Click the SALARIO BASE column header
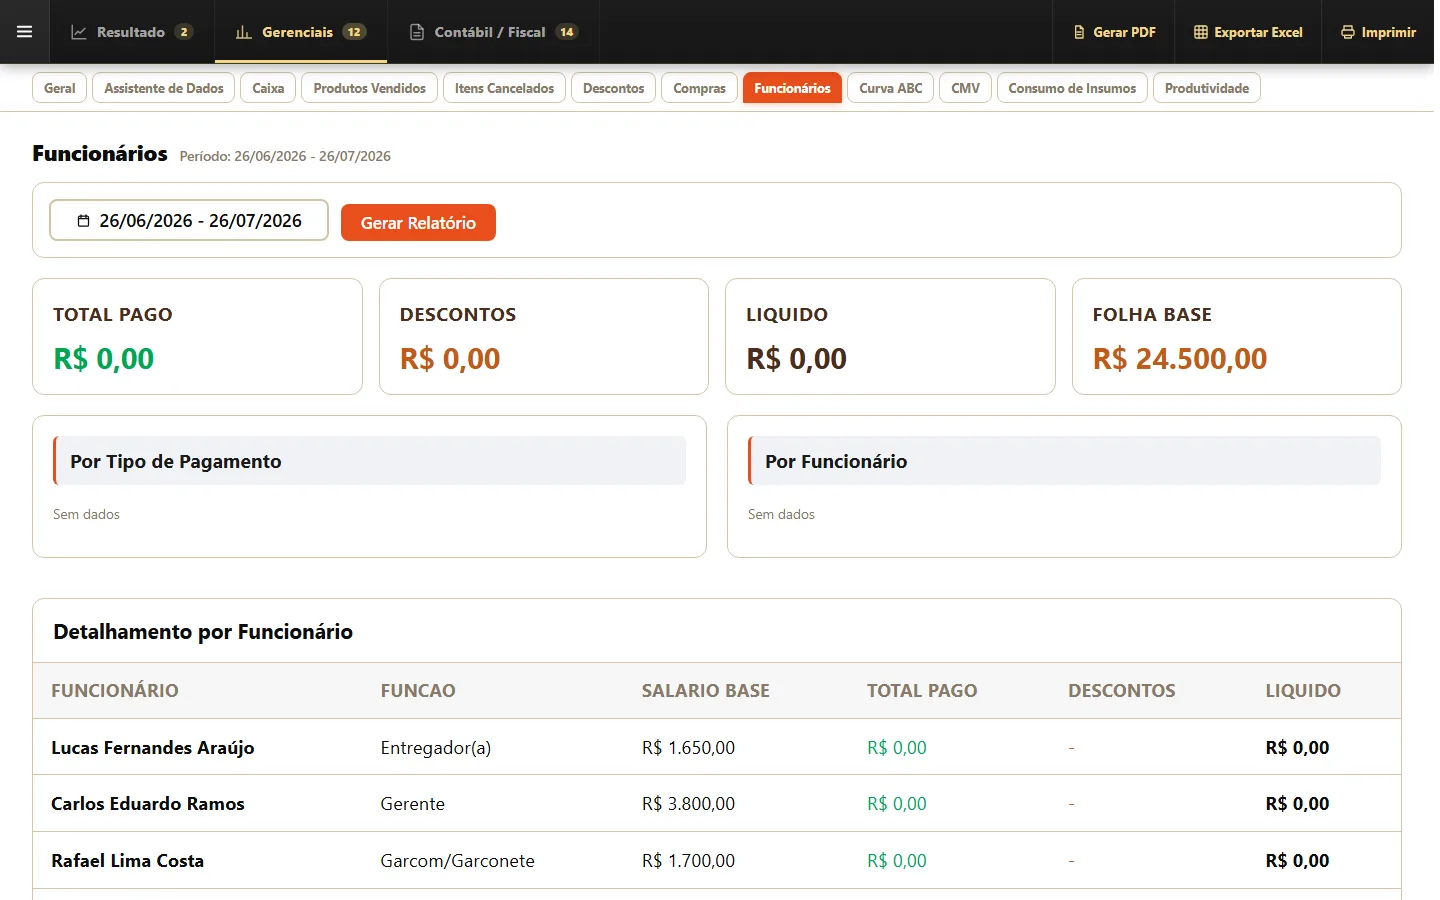This screenshot has width=1440, height=900. (x=706, y=690)
